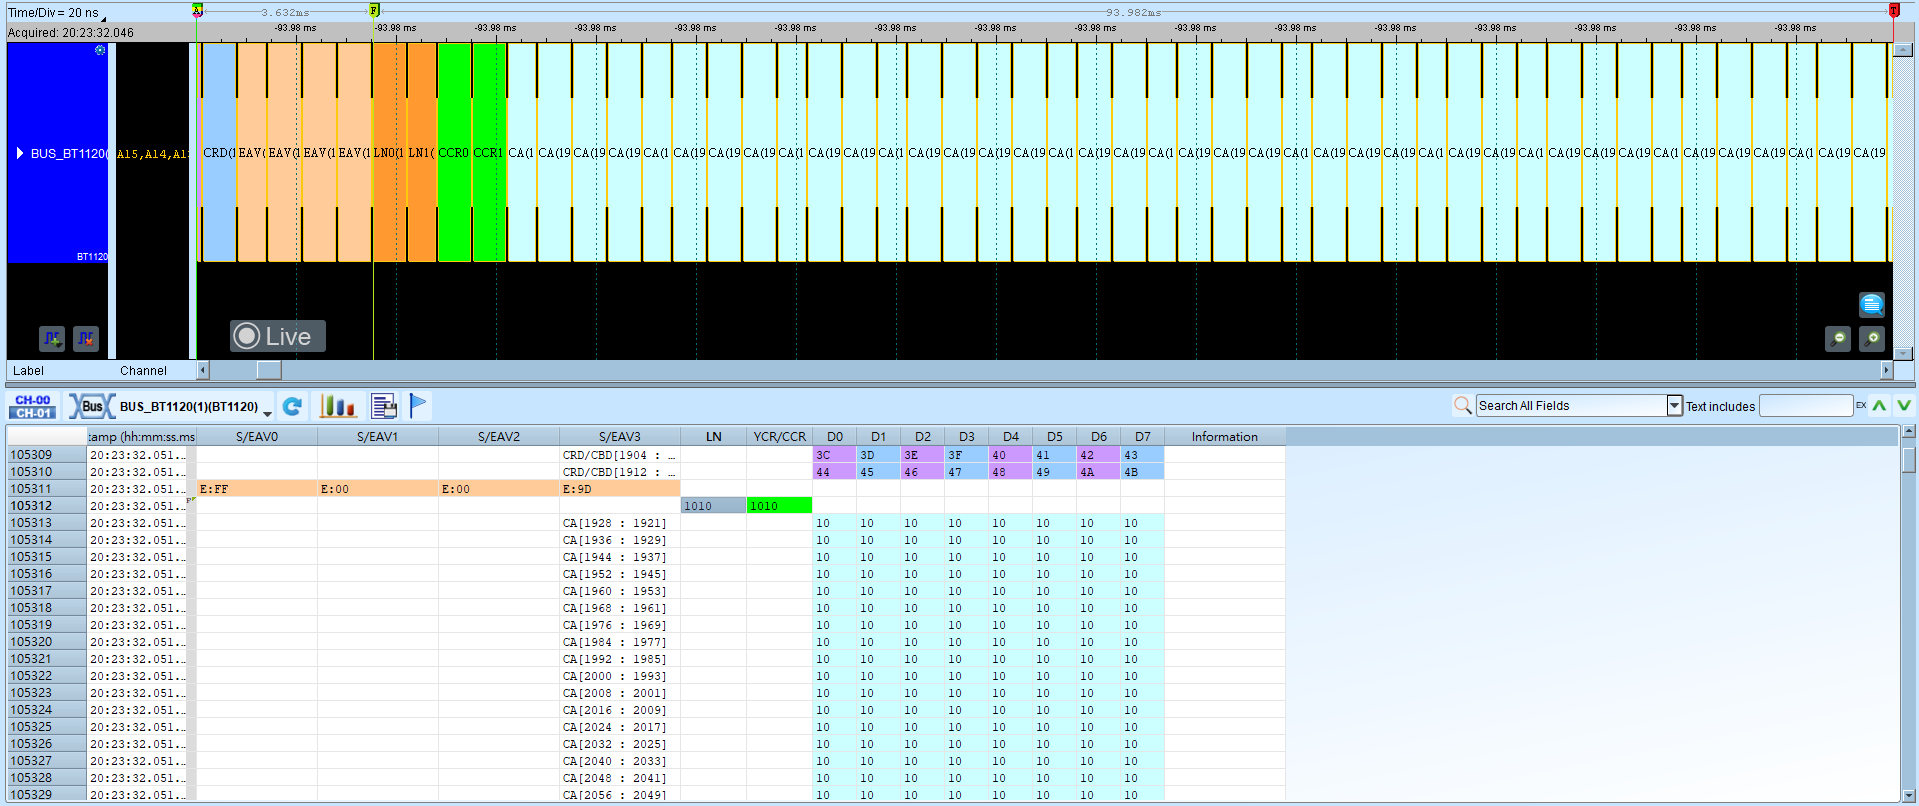Click the blue refresh arrow icon

click(x=292, y=406)
